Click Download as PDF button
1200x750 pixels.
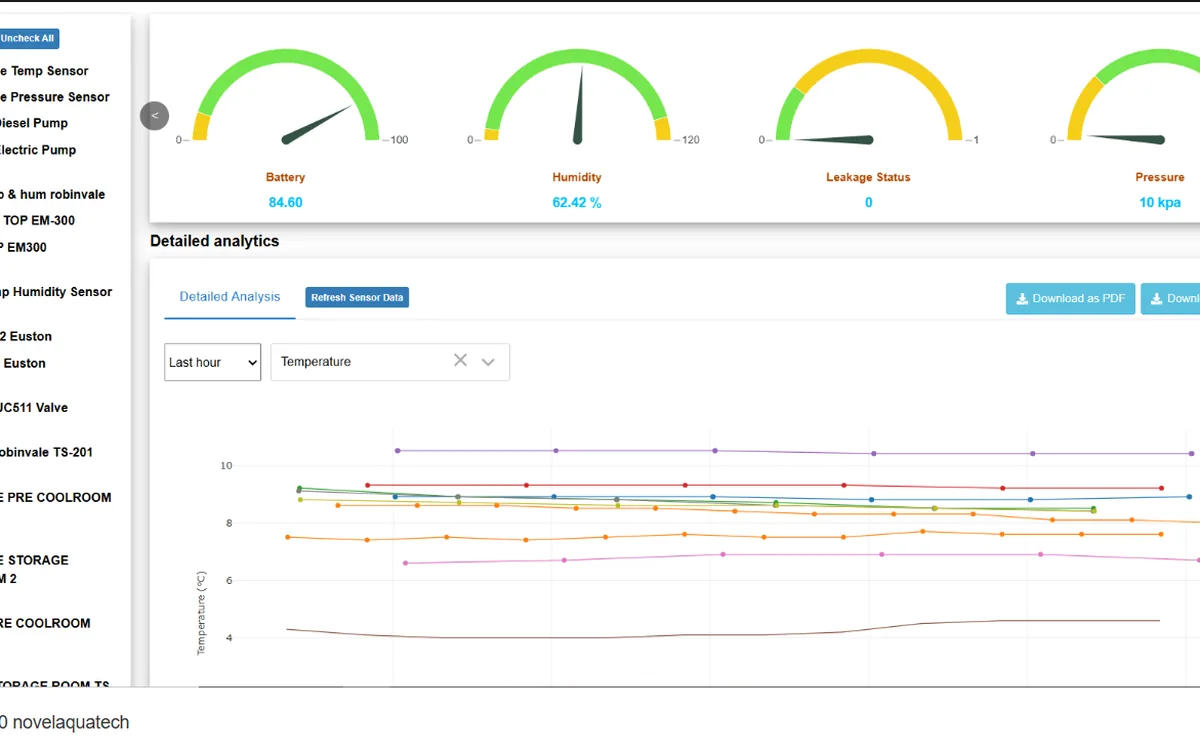(1071, 298)
